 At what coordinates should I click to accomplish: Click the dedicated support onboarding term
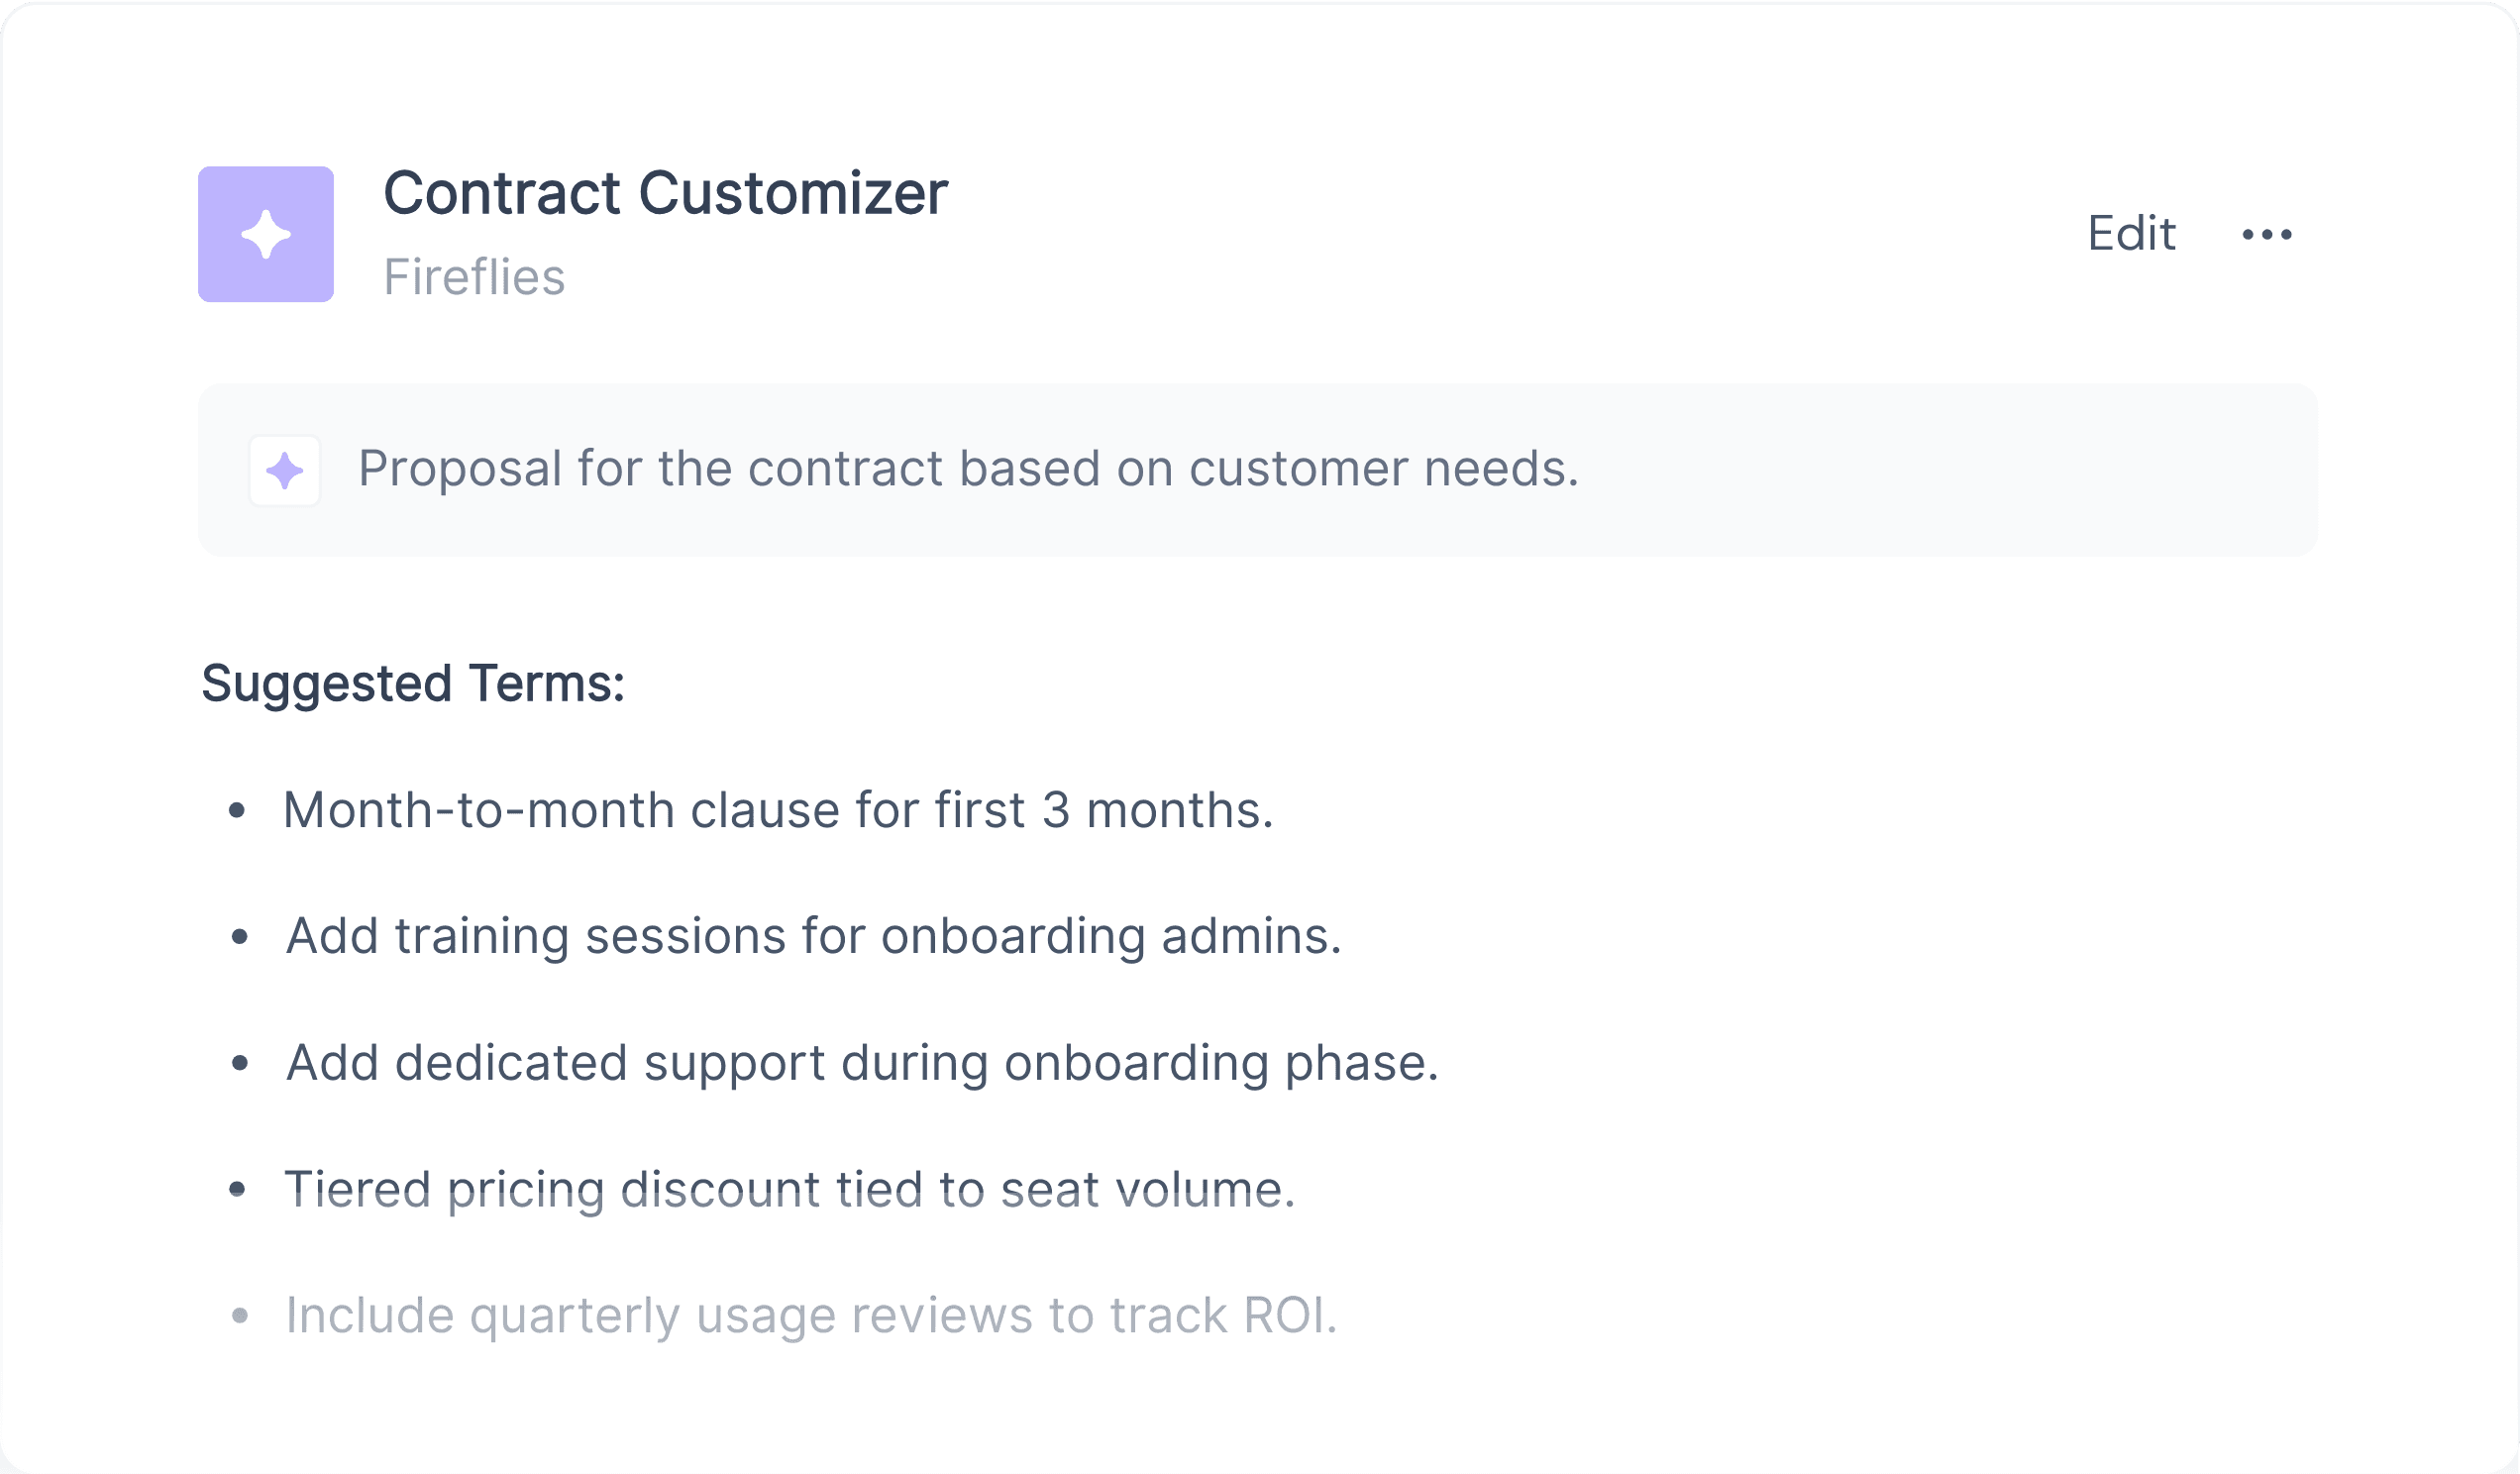[x=862, y=1063]
